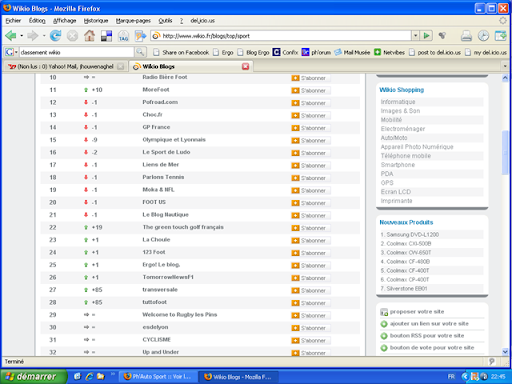Viewport: 512px width, 384px height.
Task: Click the del.icio.us TAG toolbar icon
Action: point(123,36)
